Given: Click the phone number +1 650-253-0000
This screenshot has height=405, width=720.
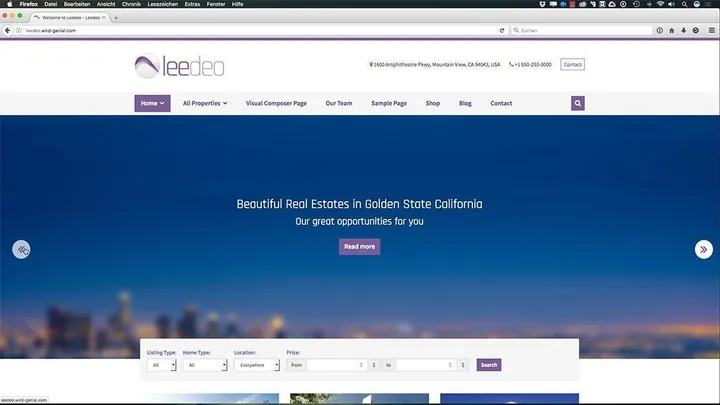Looking at the screenshot, I should [x=533, y=65].
